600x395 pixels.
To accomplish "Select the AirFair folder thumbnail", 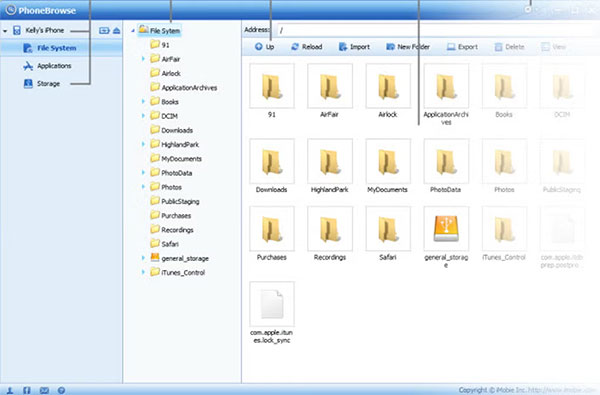I will [x=330, y=86].
